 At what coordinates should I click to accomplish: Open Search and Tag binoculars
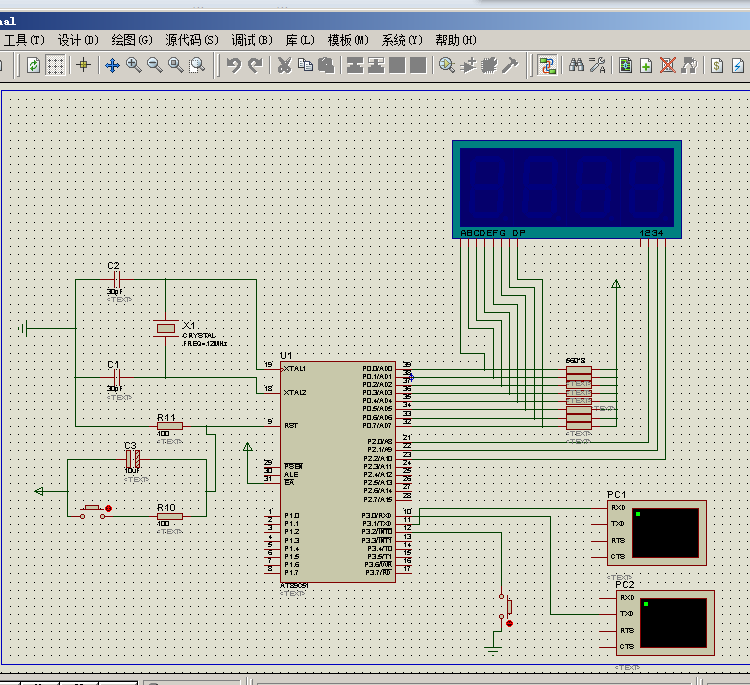[576, 65]
